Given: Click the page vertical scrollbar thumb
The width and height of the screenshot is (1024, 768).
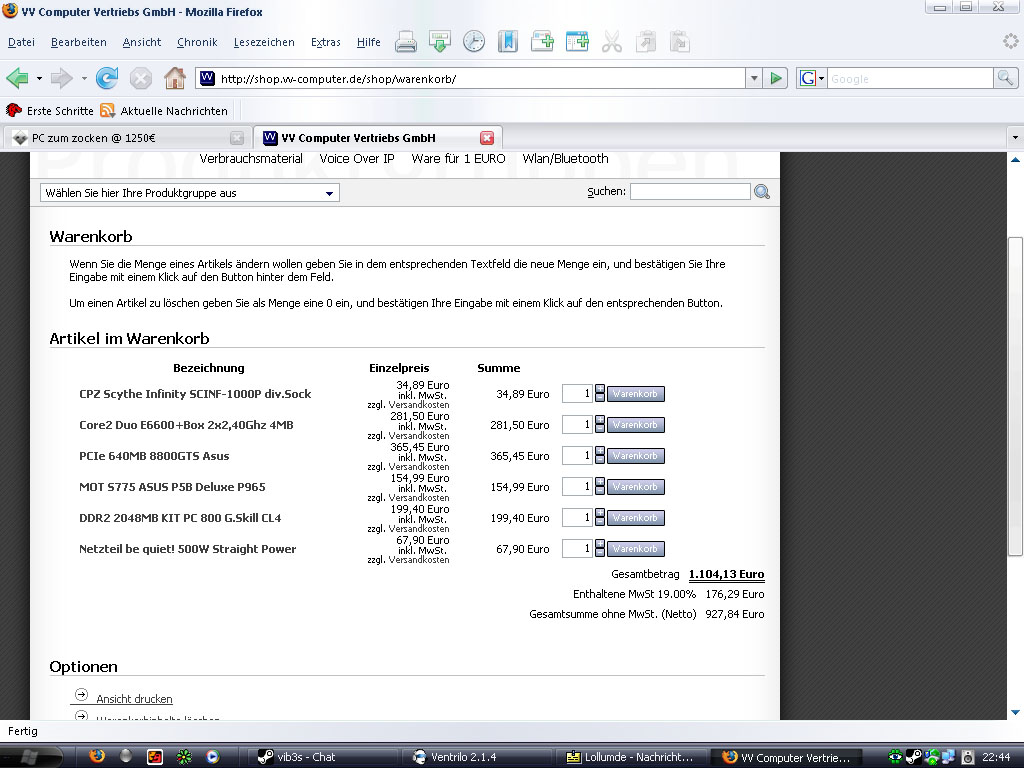Looking at the screenshot, I should [1015, 396].
